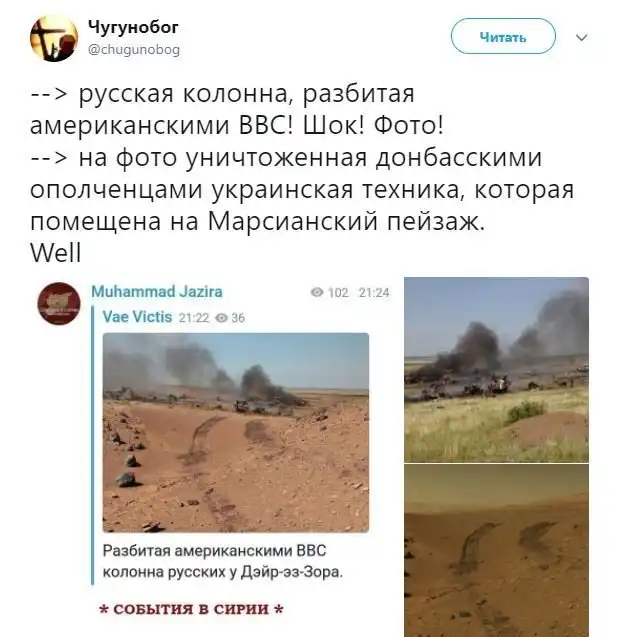Screen dimensions: 623x637
Task: Click the blue forwarded-message quote bar
Action: tap(93, 446)
